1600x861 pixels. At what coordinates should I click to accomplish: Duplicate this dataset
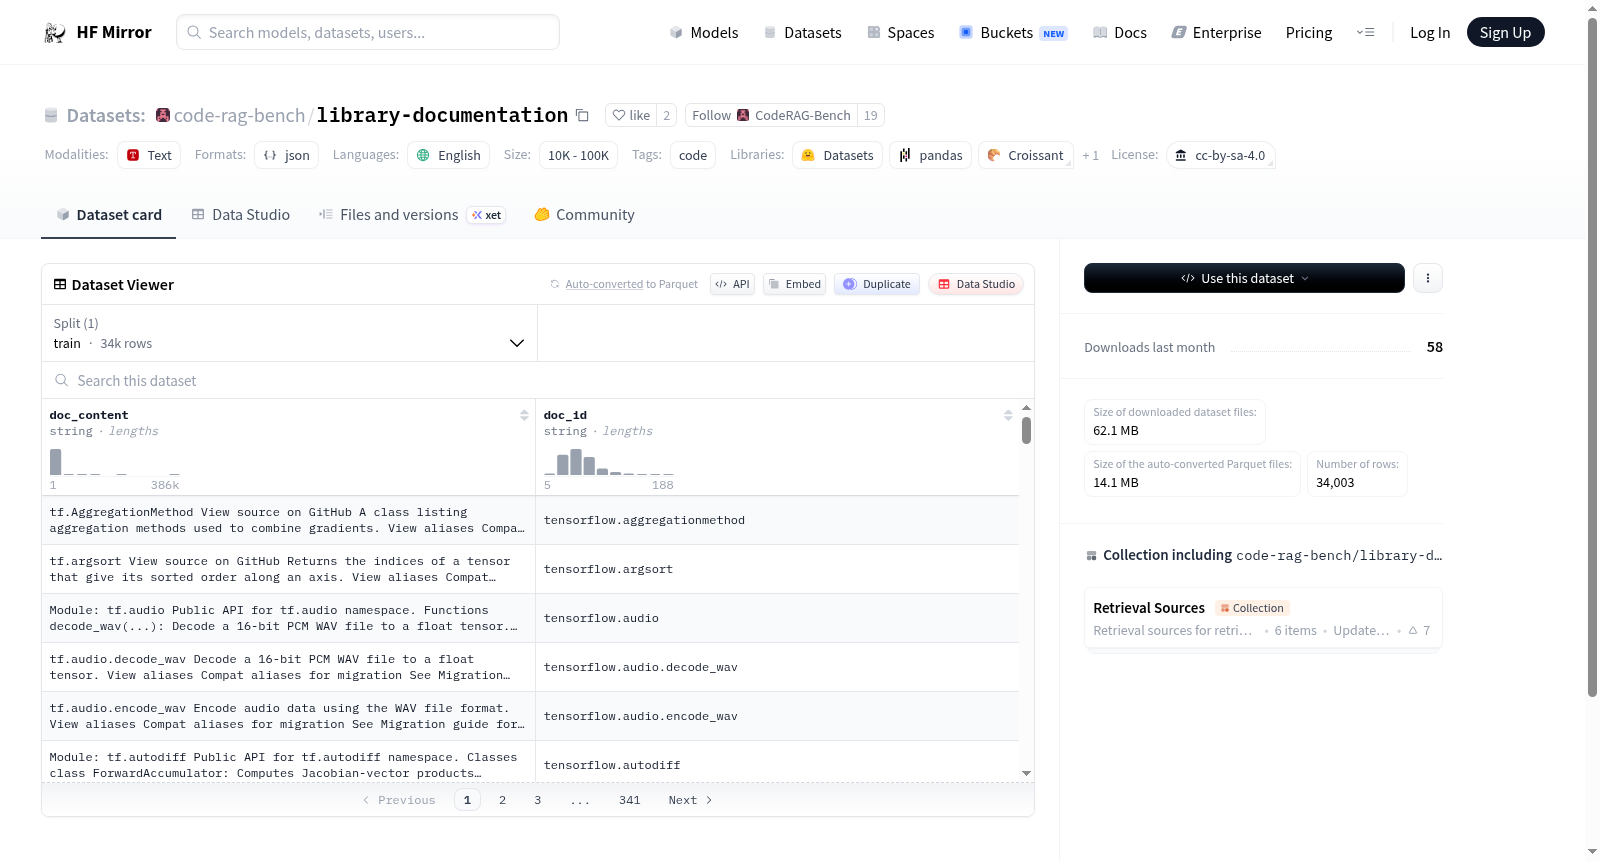click(877, 284)
